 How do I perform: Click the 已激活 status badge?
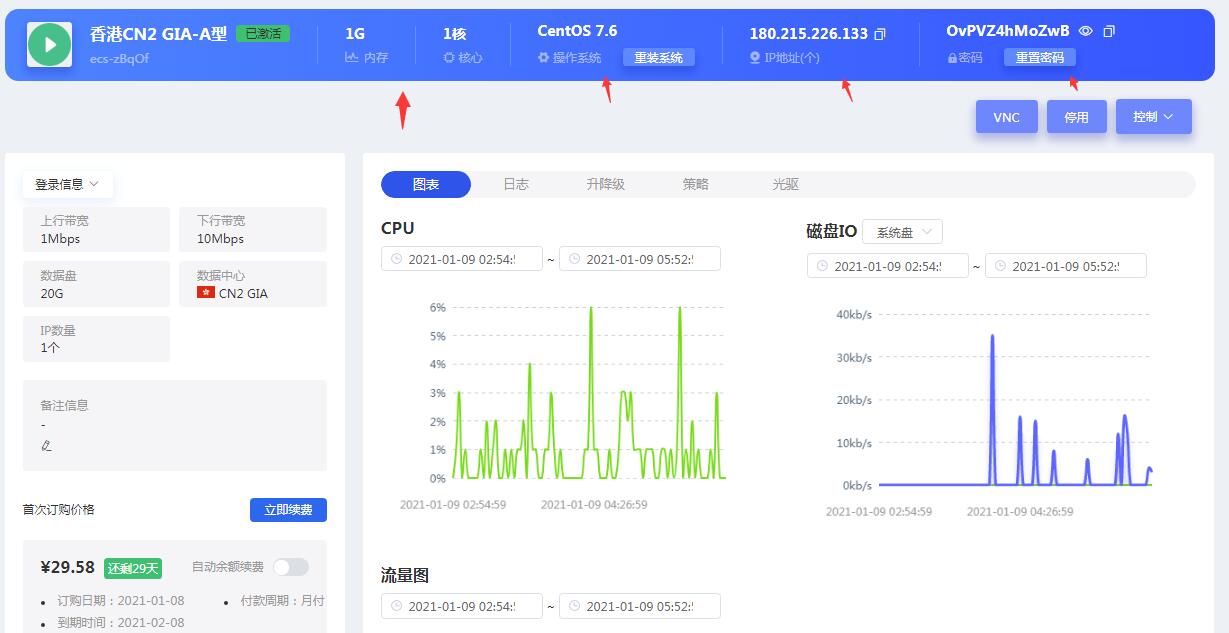(263, 33)
